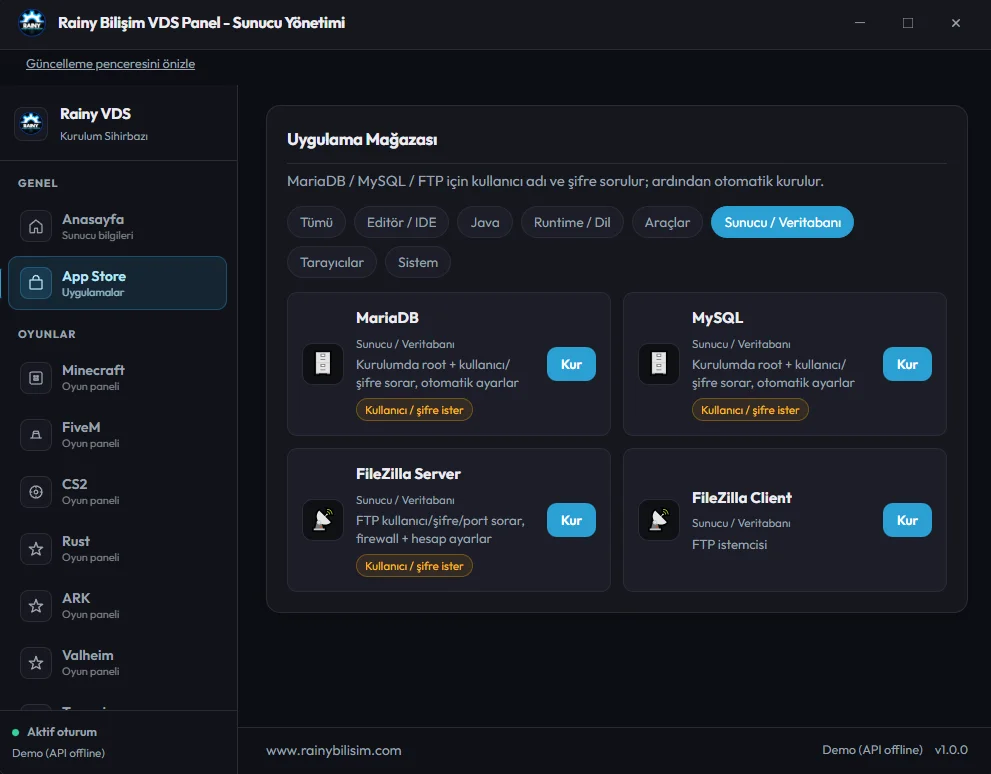Install FileZilla Server with Kur button
The height and width of the screenshot is (774, 991).
571,520
